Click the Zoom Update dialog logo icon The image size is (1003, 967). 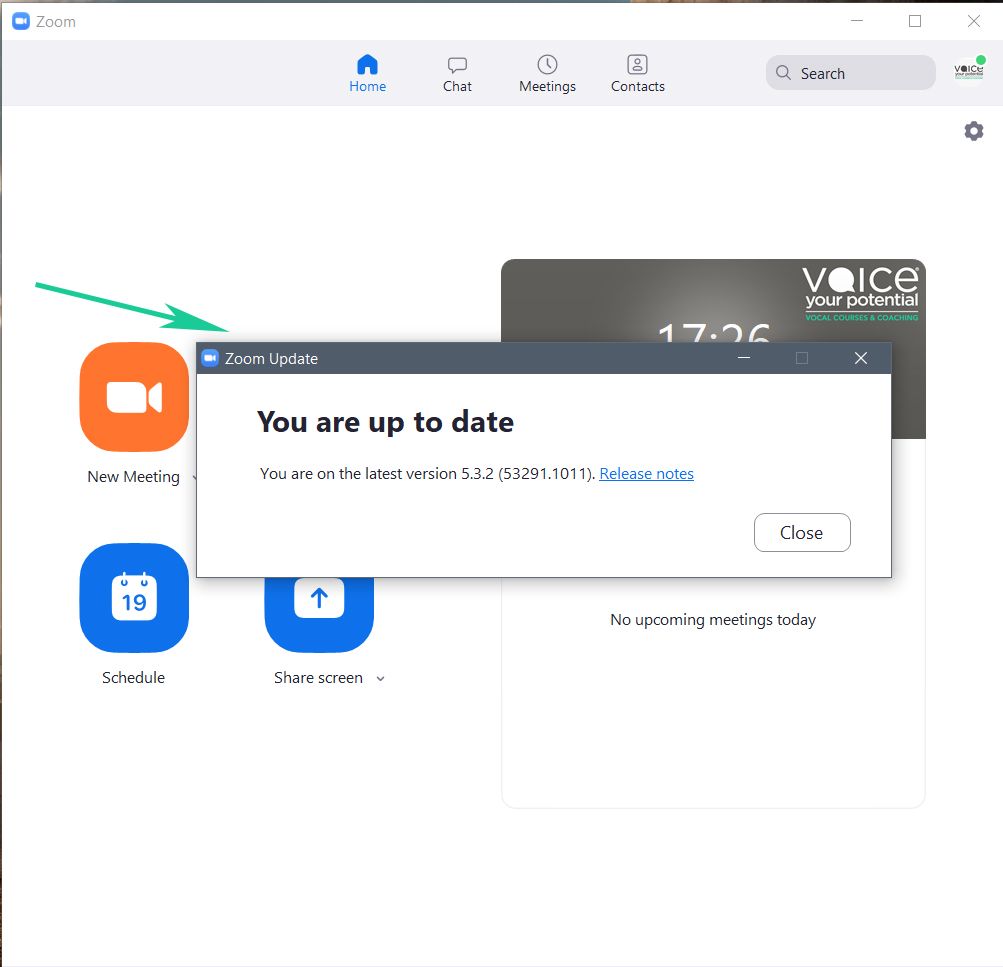(x=210, y=358)
